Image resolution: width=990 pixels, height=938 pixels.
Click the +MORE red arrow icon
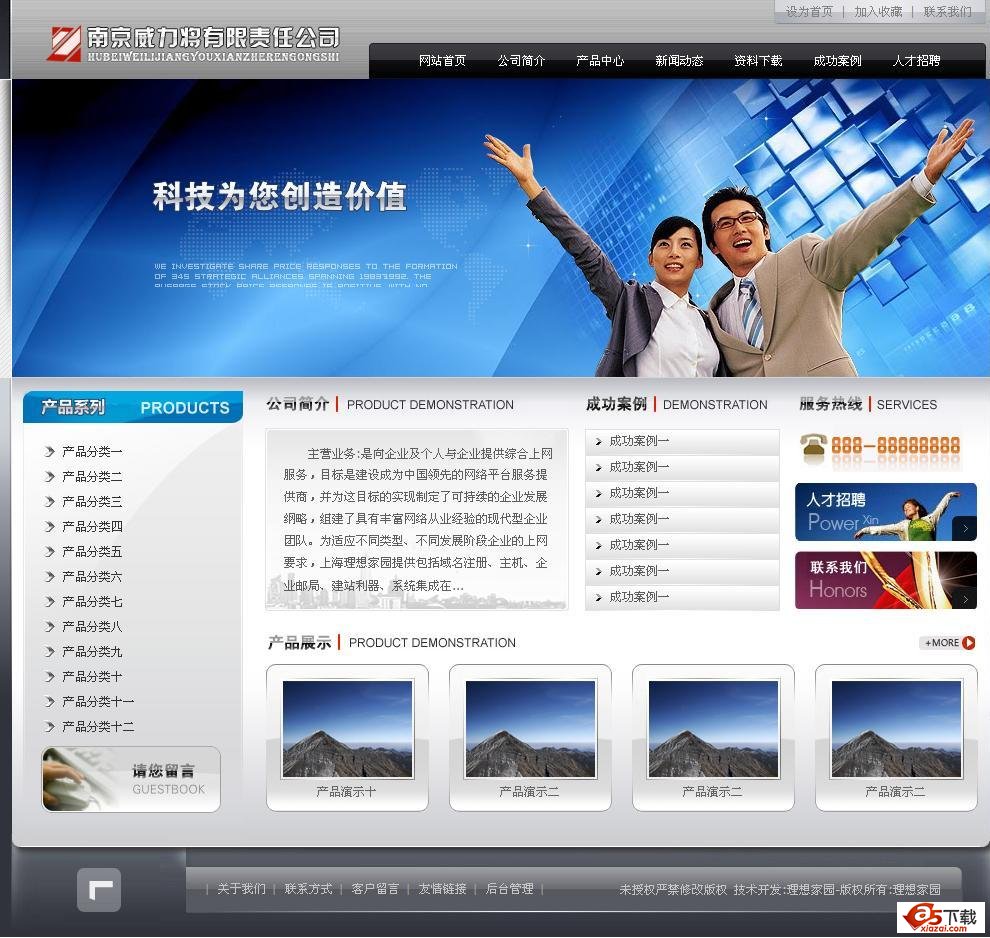pos(969,643)
